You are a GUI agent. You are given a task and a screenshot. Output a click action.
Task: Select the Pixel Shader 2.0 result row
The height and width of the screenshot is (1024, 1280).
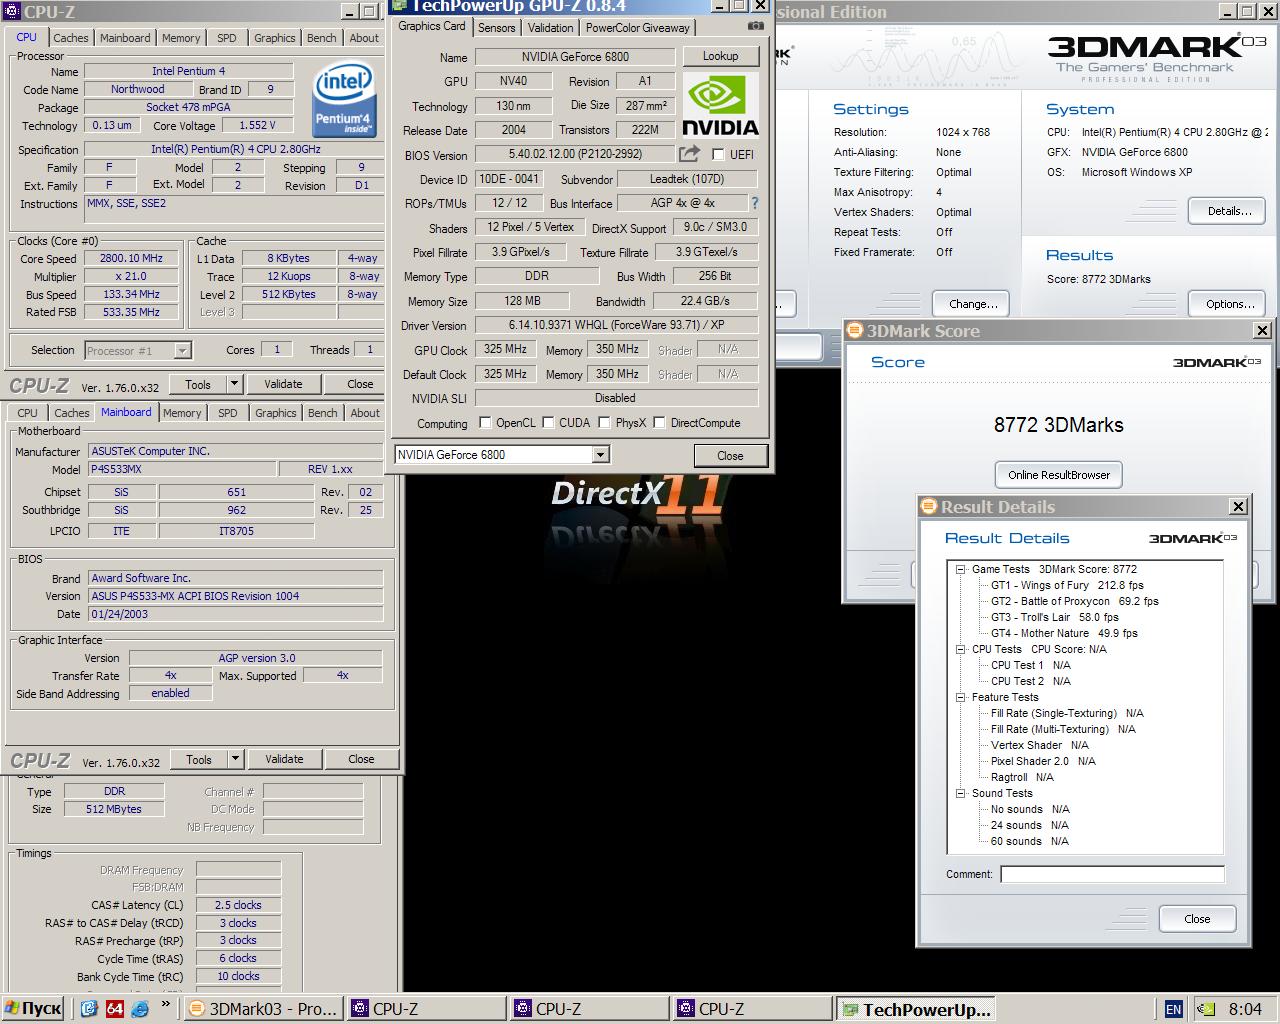tap(1043, 761)
